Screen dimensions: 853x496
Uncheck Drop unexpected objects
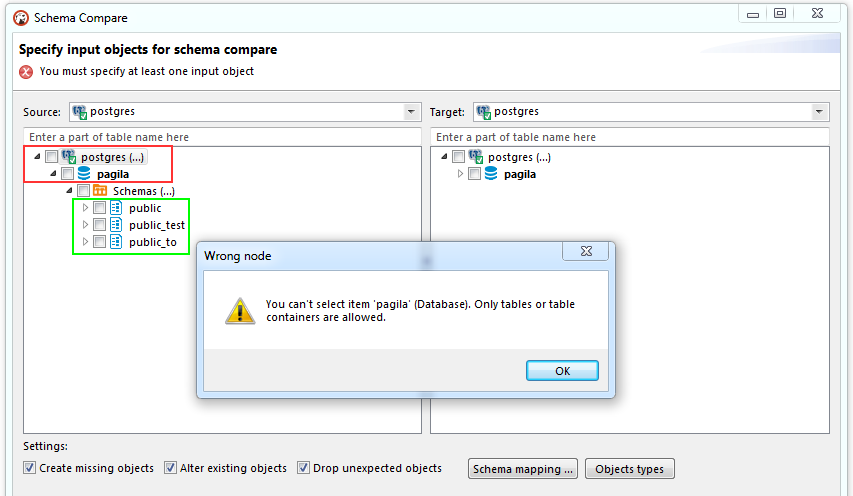coord(304,468)
